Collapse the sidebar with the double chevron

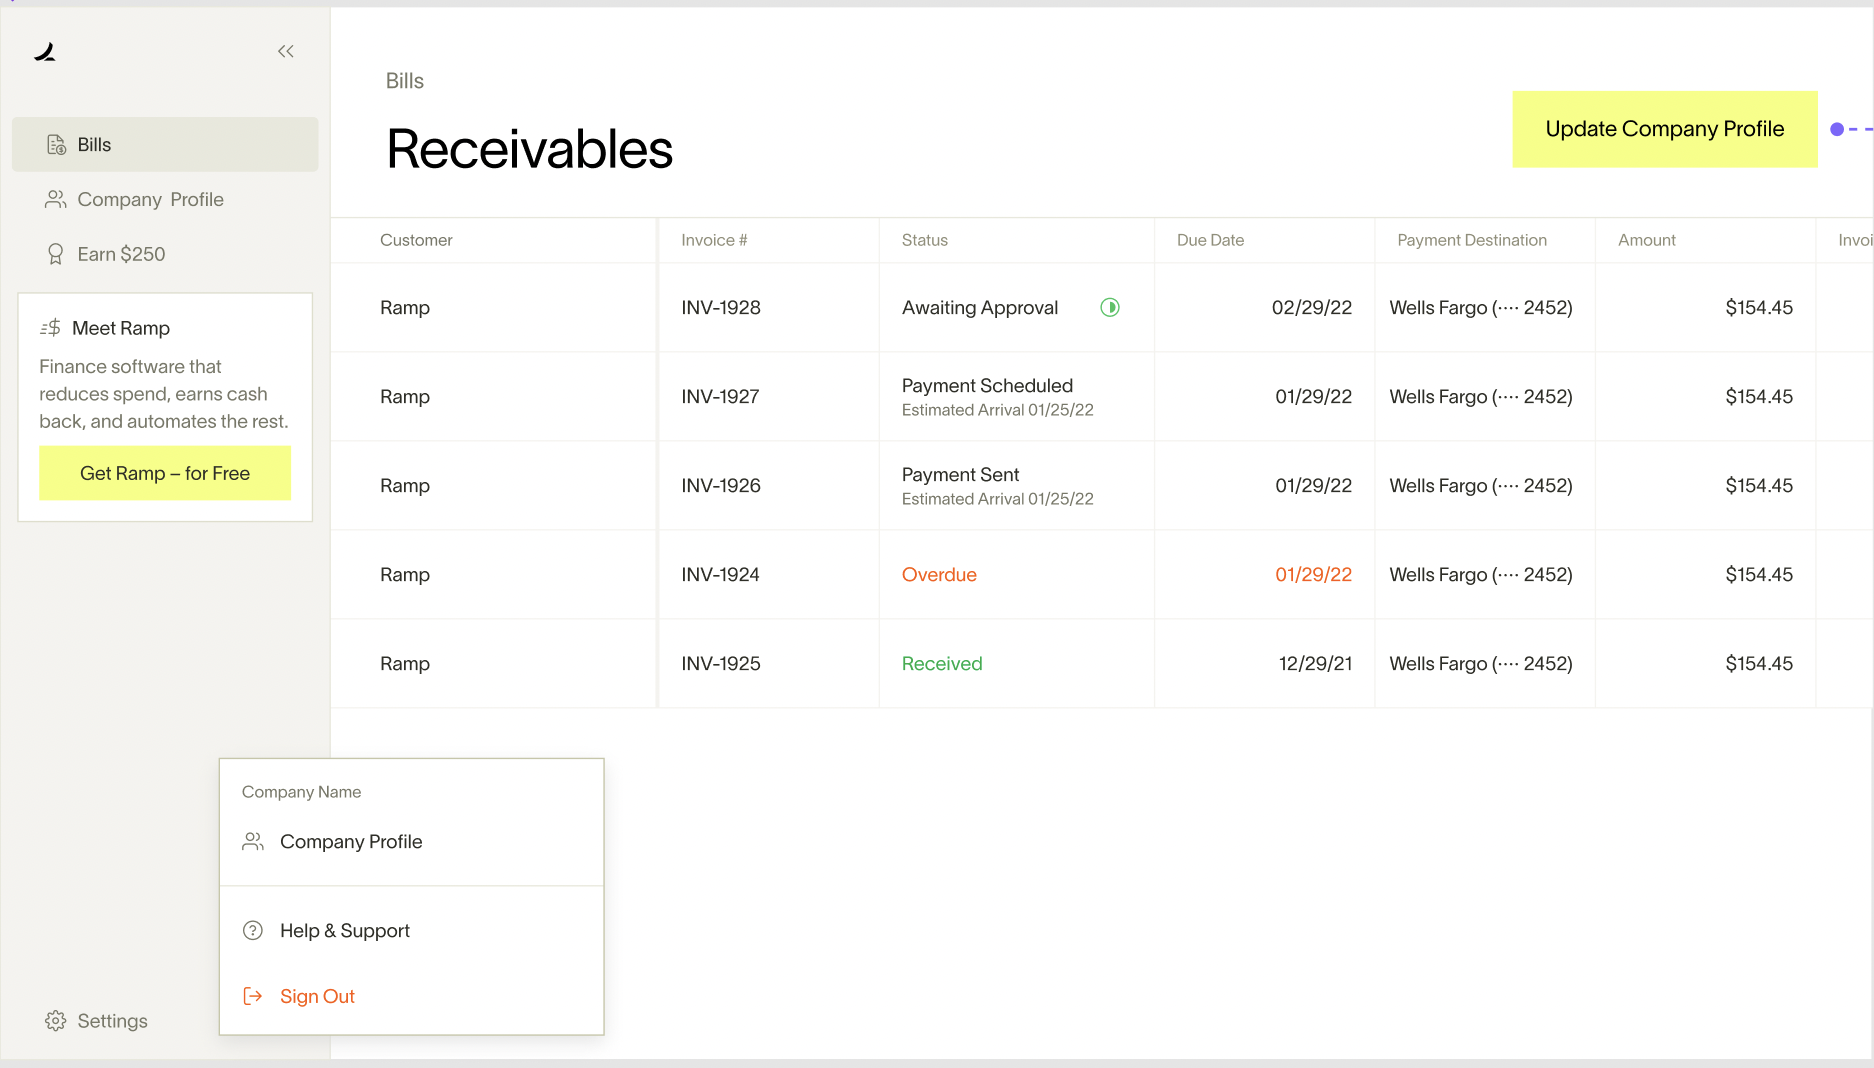[x=286, y=51]
